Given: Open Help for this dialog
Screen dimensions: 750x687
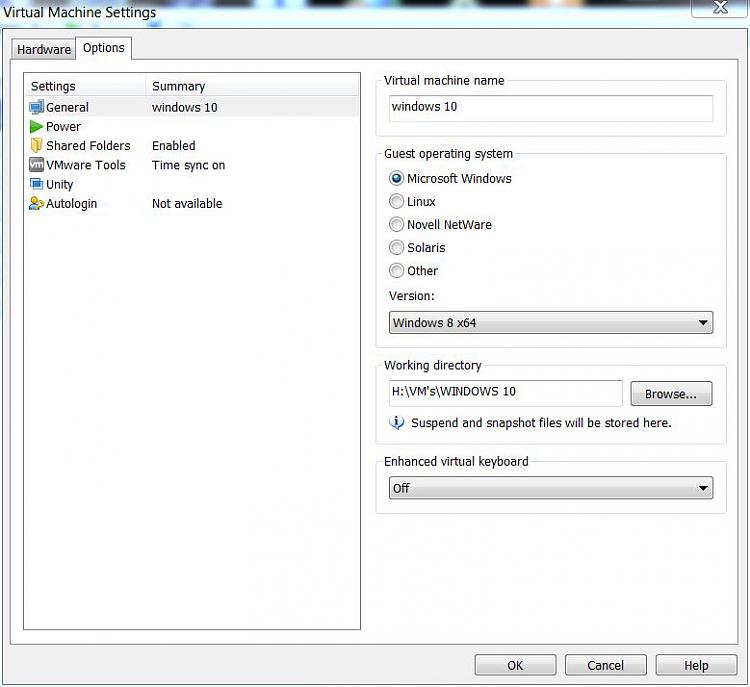Looking at the screenshot, I should [x=696, y=665].
